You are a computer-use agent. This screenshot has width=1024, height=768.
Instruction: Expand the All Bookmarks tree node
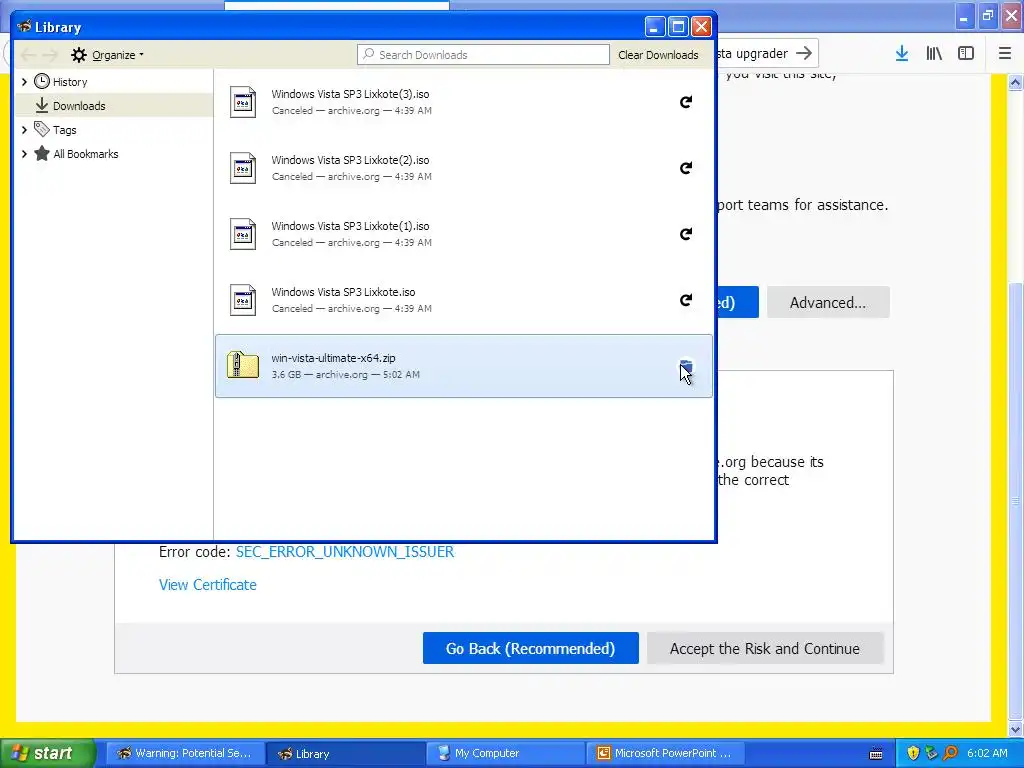(x=24, y=154)
